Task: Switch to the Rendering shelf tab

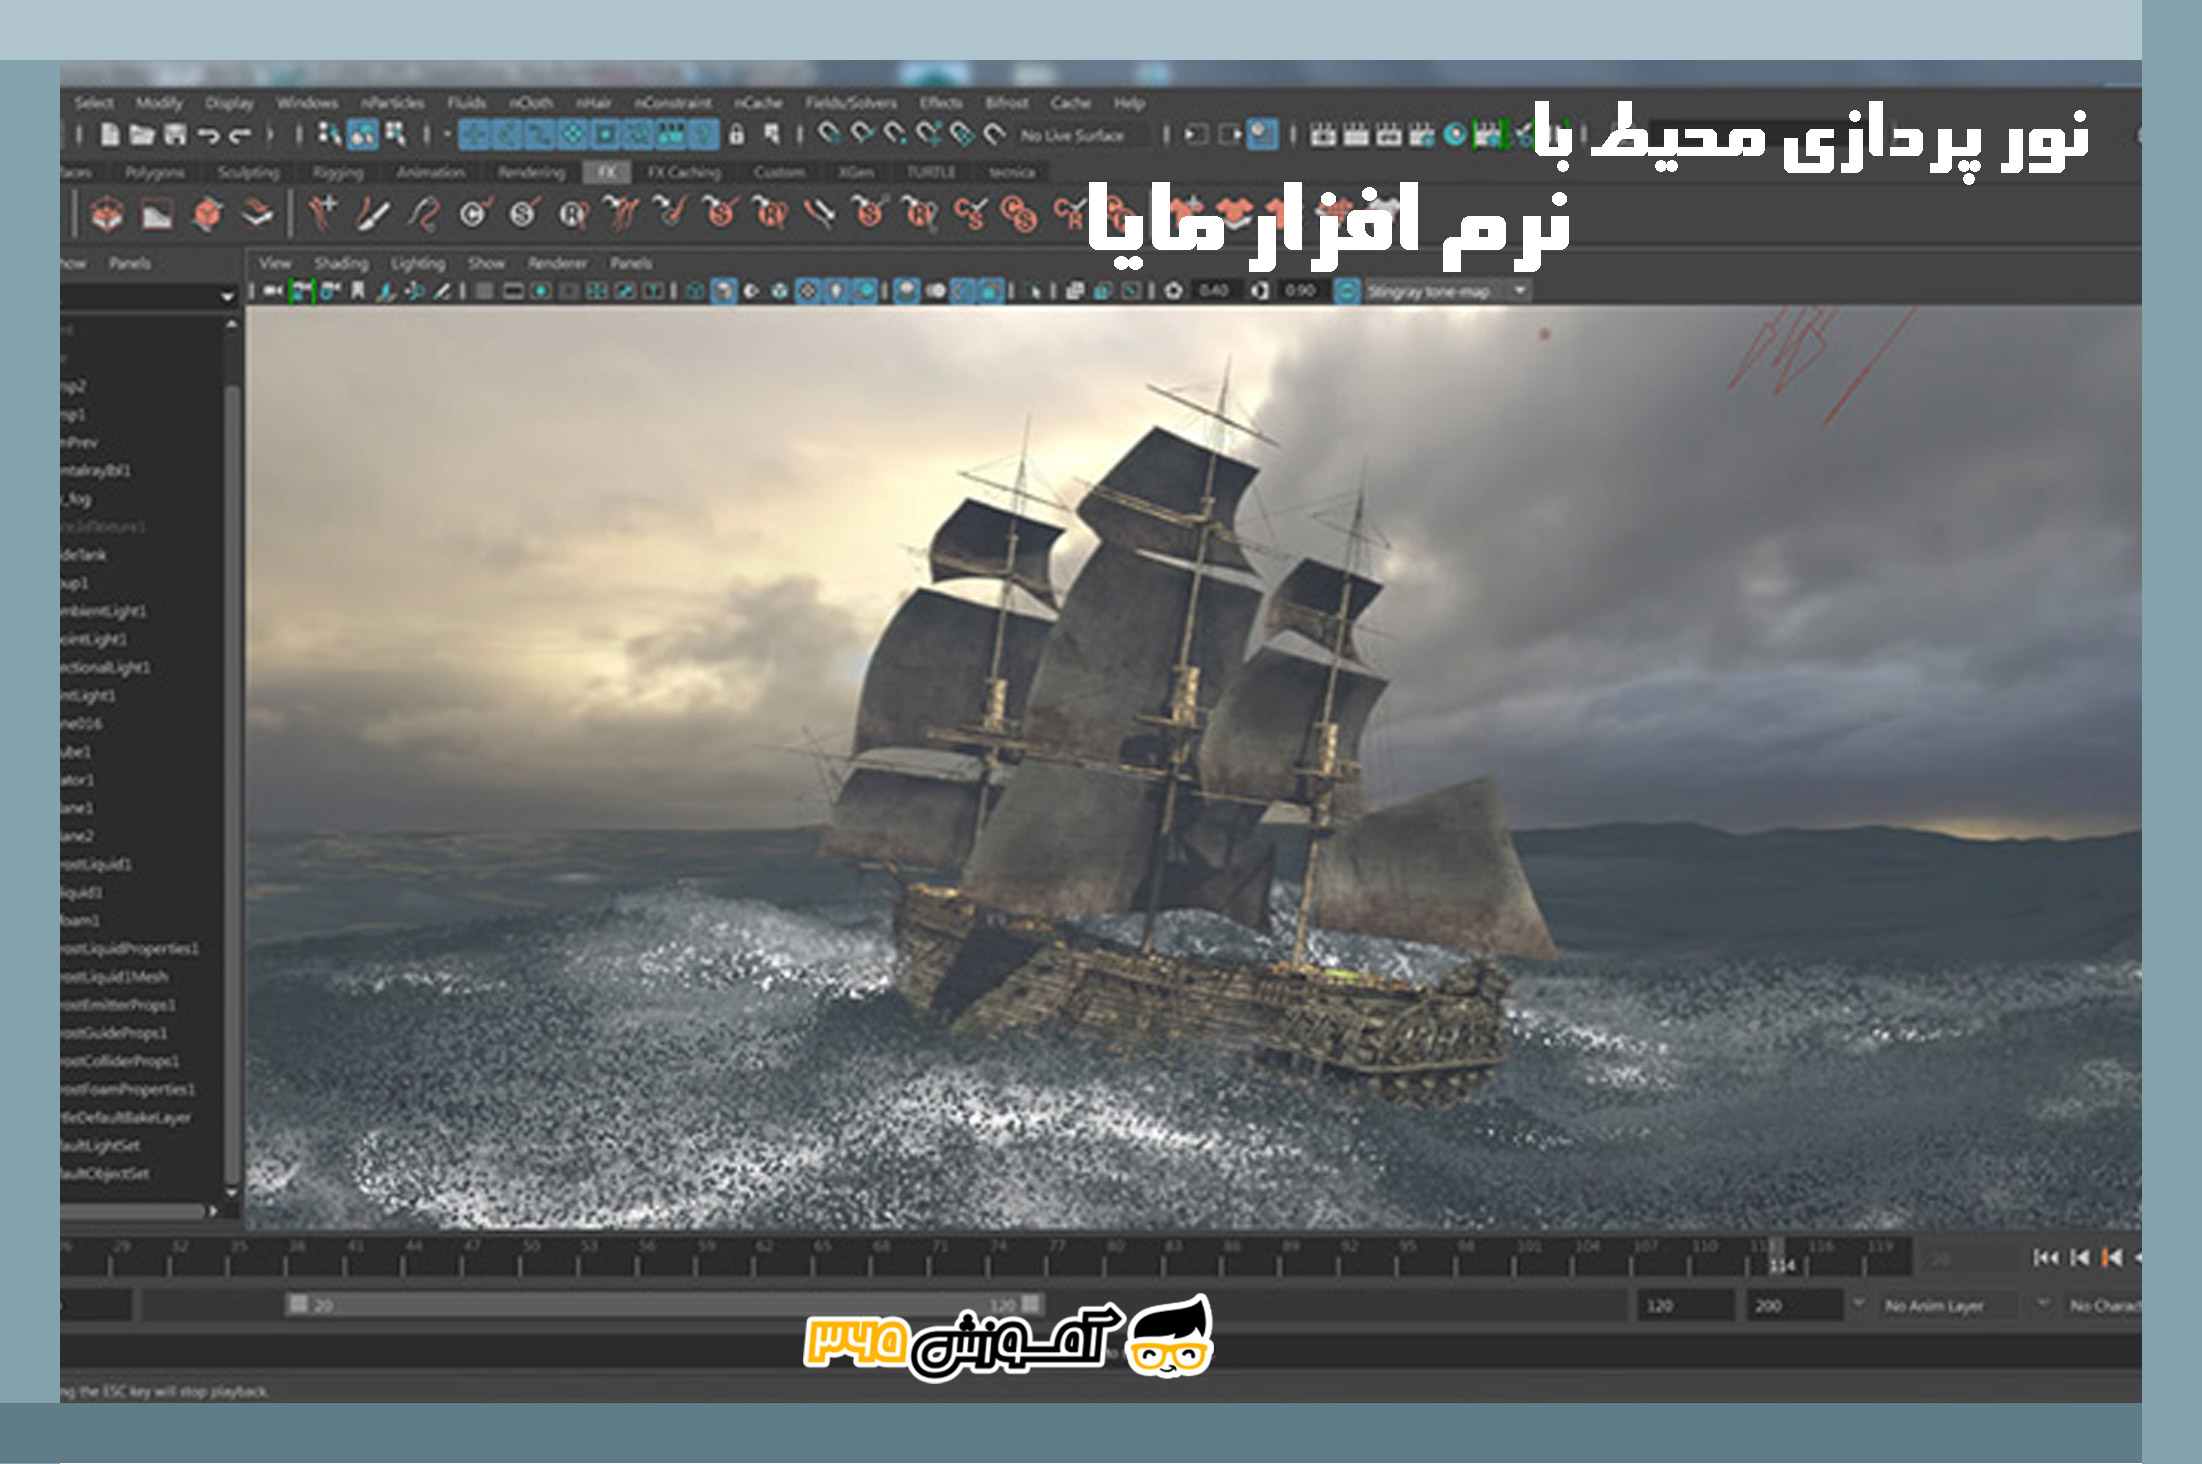Action: (531, 172)
